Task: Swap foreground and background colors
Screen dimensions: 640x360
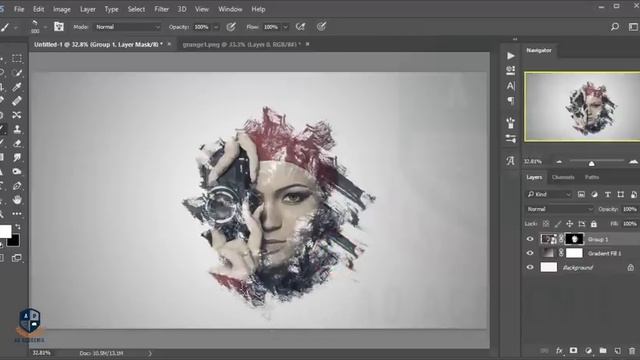Action: (18, 227)
